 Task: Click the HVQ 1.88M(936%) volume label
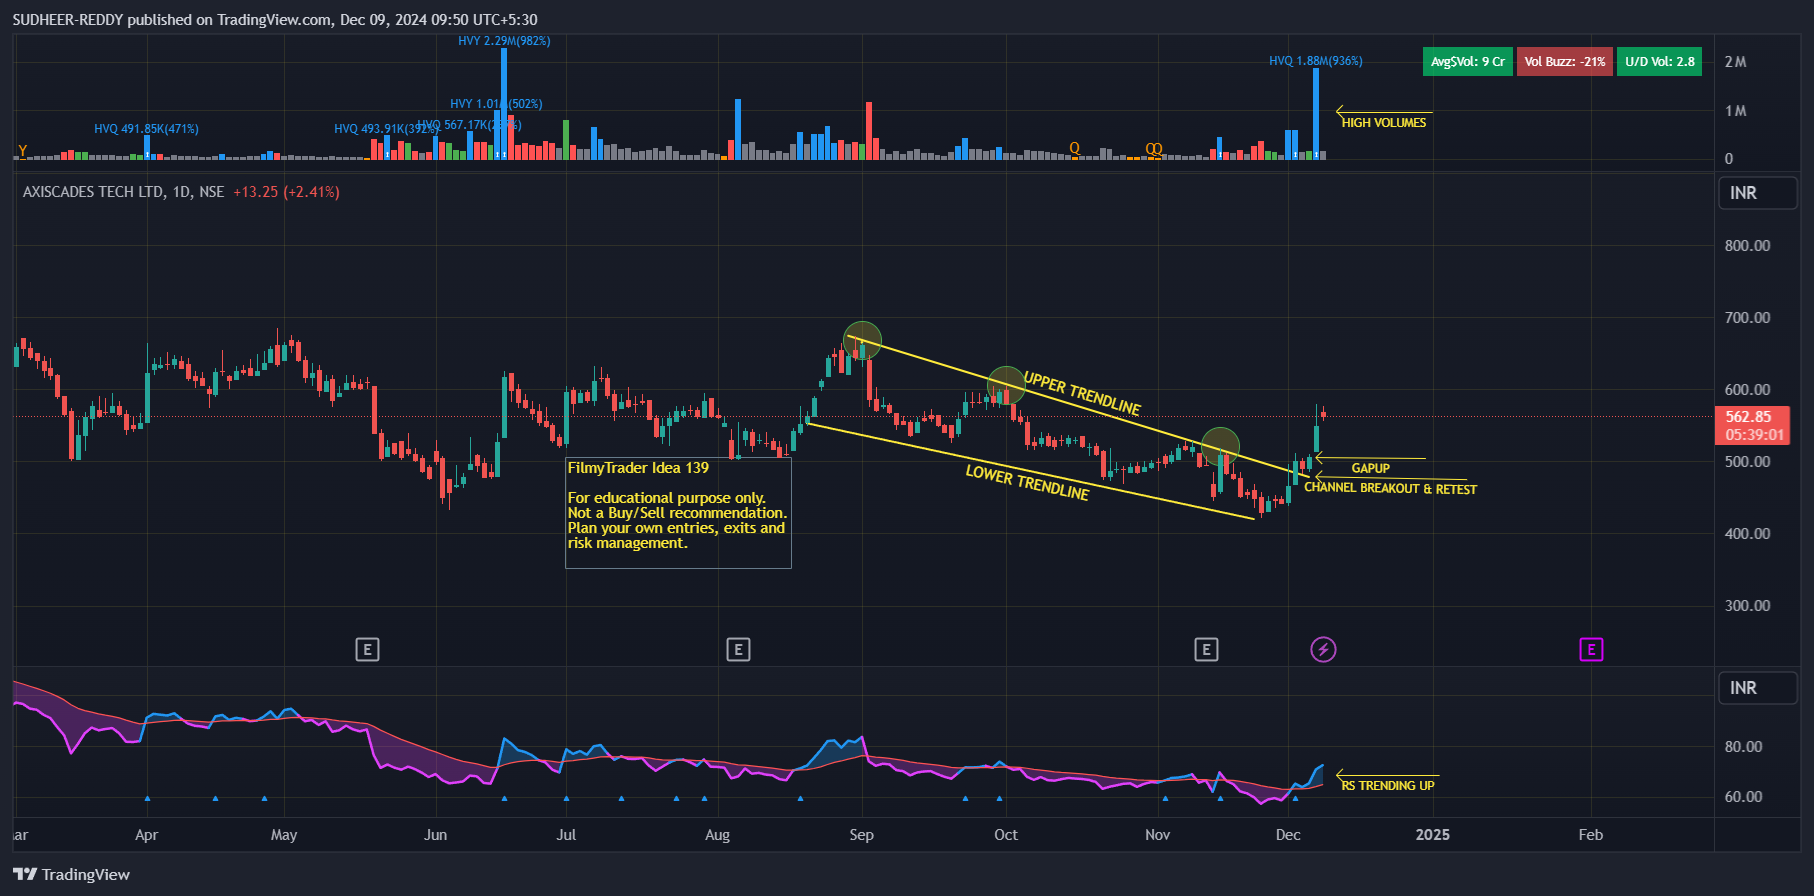click(x=1316, y=61)
